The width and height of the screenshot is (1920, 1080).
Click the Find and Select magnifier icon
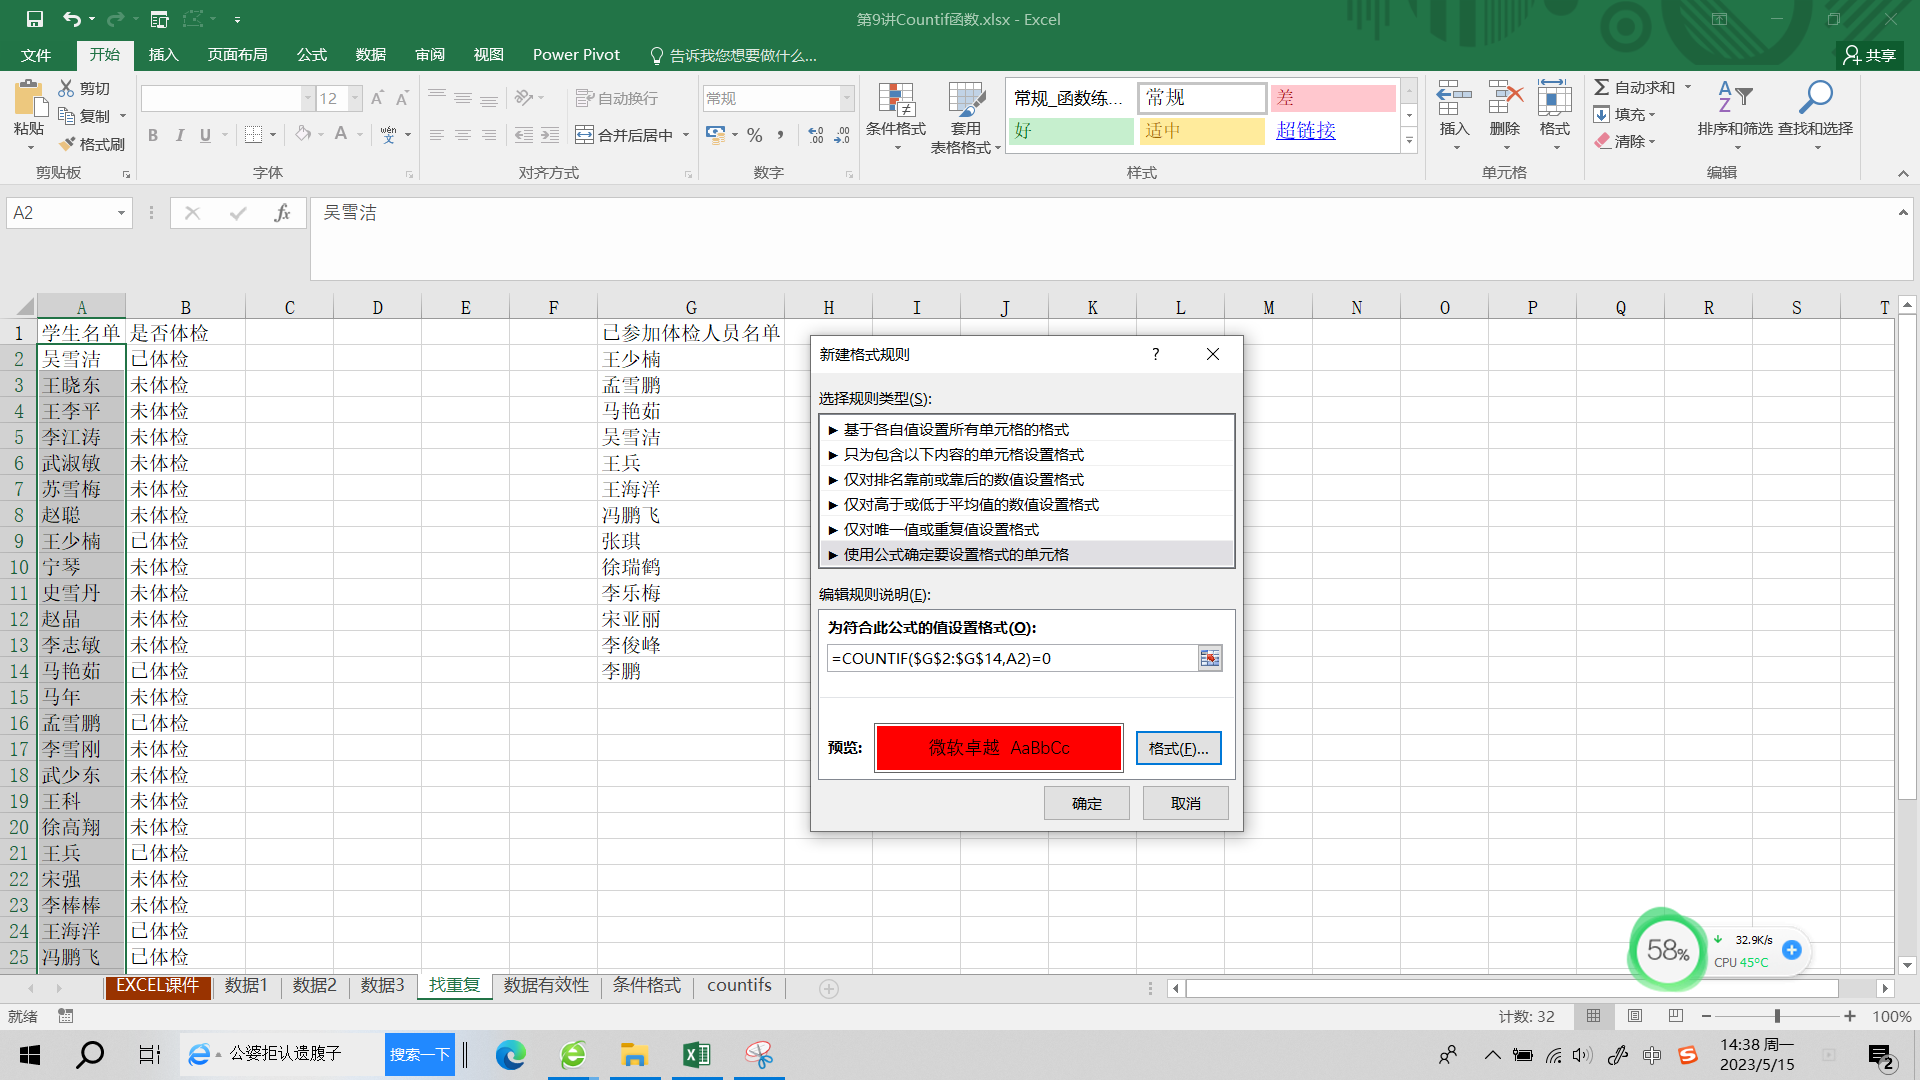[x=1815, y=98]
